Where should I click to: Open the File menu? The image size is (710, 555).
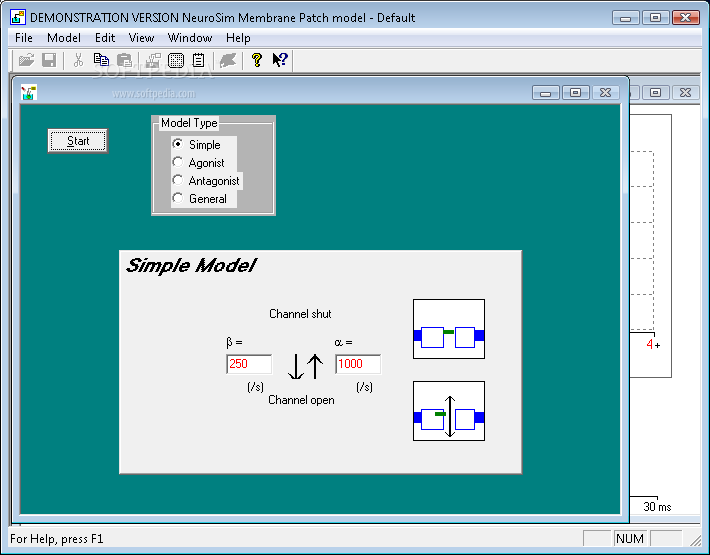point(24,38)
